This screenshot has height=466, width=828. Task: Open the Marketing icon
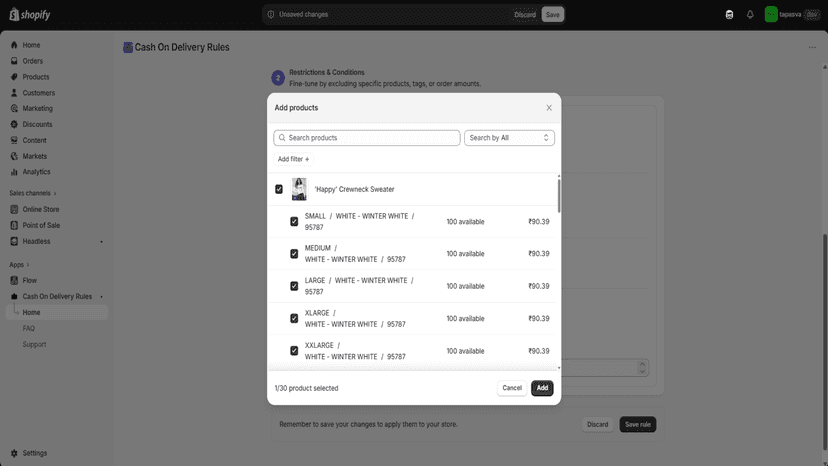[x=14, y=108]
